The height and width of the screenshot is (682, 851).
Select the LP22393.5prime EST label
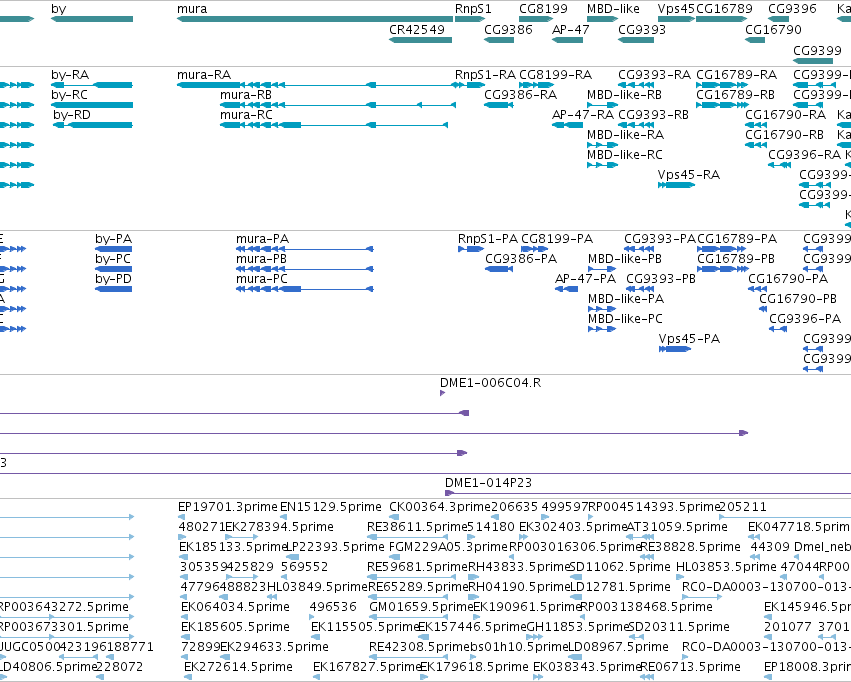tap(335, 547)
